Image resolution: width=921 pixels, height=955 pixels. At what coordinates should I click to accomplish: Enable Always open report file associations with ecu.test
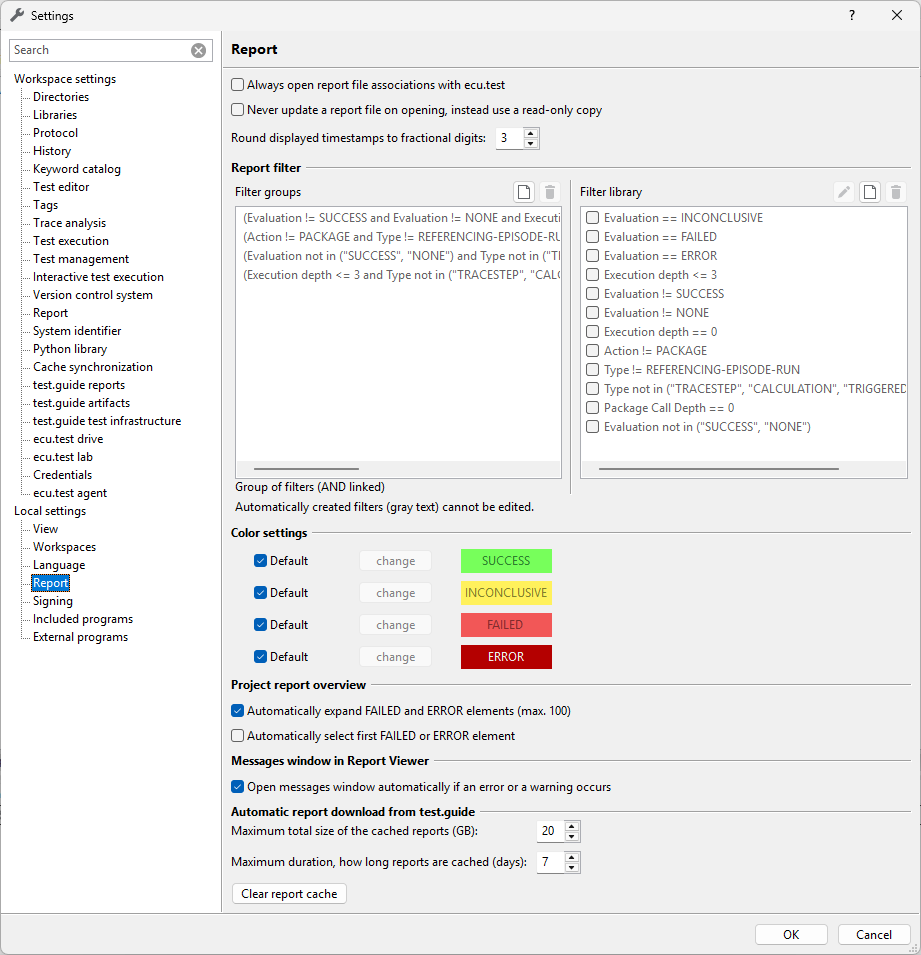tap(238, 85)
